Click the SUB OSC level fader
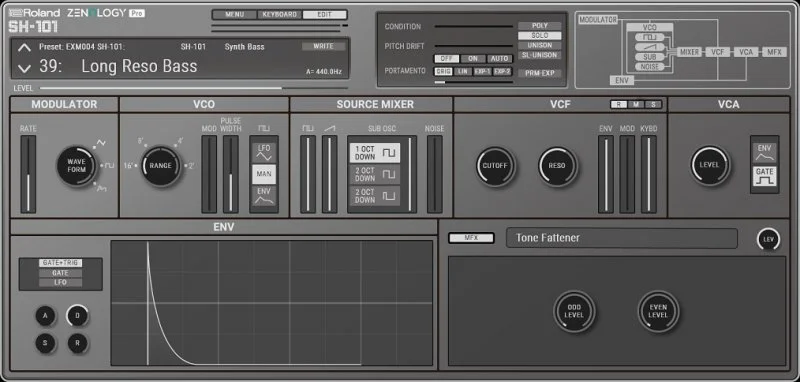Screen dimensions: 800x382 (409, 174)
